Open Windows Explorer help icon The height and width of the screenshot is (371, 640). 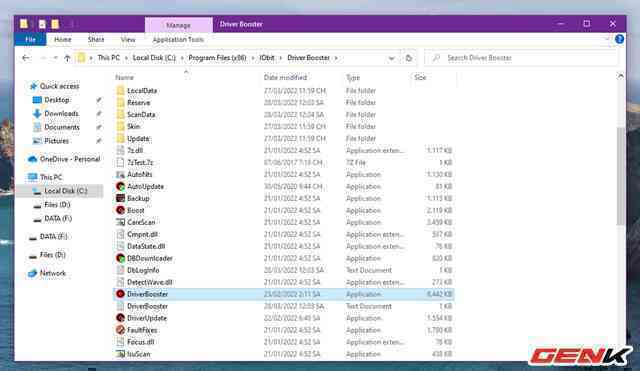[x=619, y=39]
